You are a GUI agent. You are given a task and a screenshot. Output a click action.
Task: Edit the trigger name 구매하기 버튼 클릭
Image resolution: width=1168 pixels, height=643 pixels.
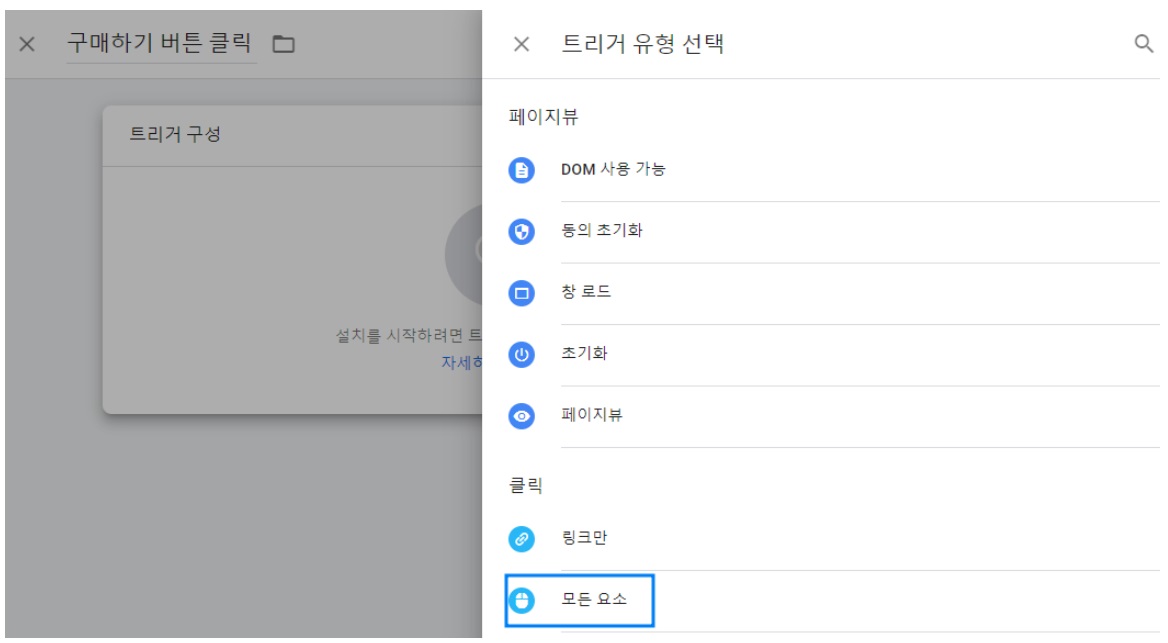pyautogui.click(x=161, y=43)
